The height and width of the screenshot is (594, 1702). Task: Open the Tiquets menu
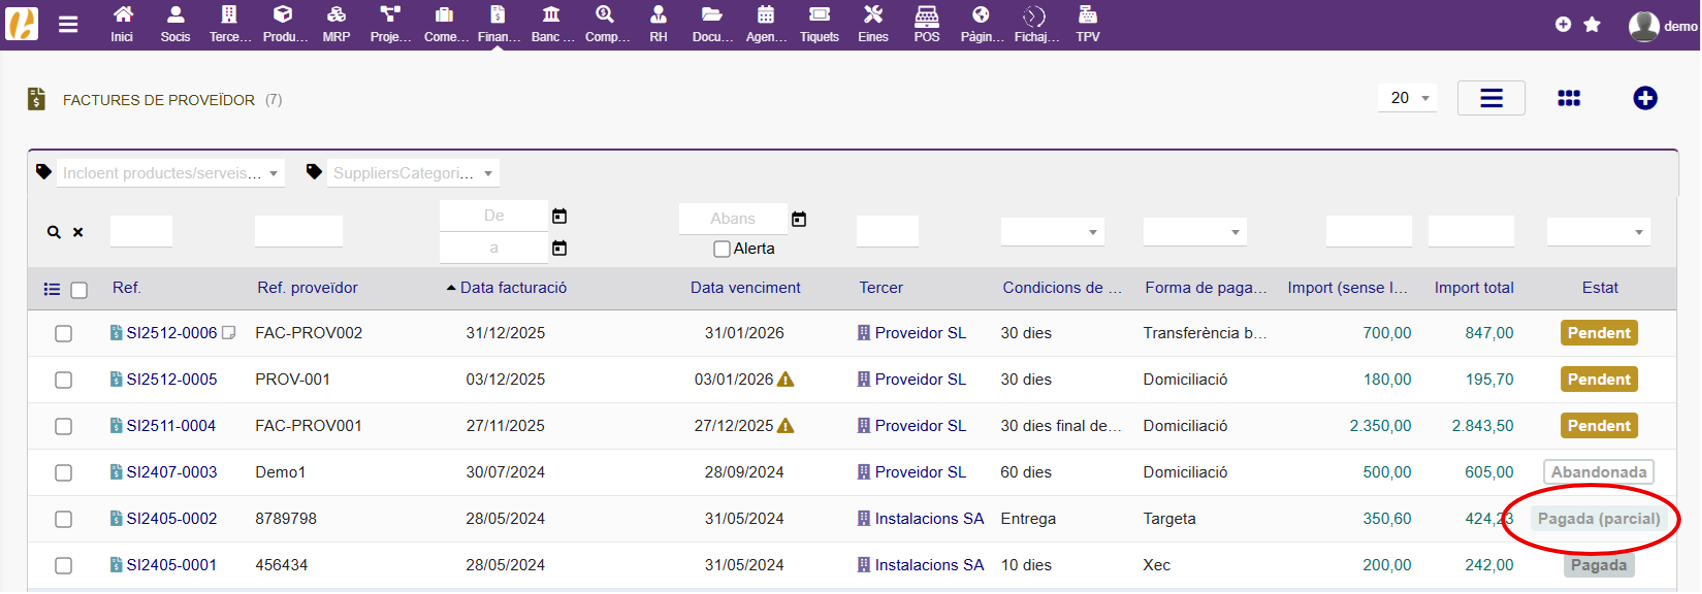(x=819, y=24)
